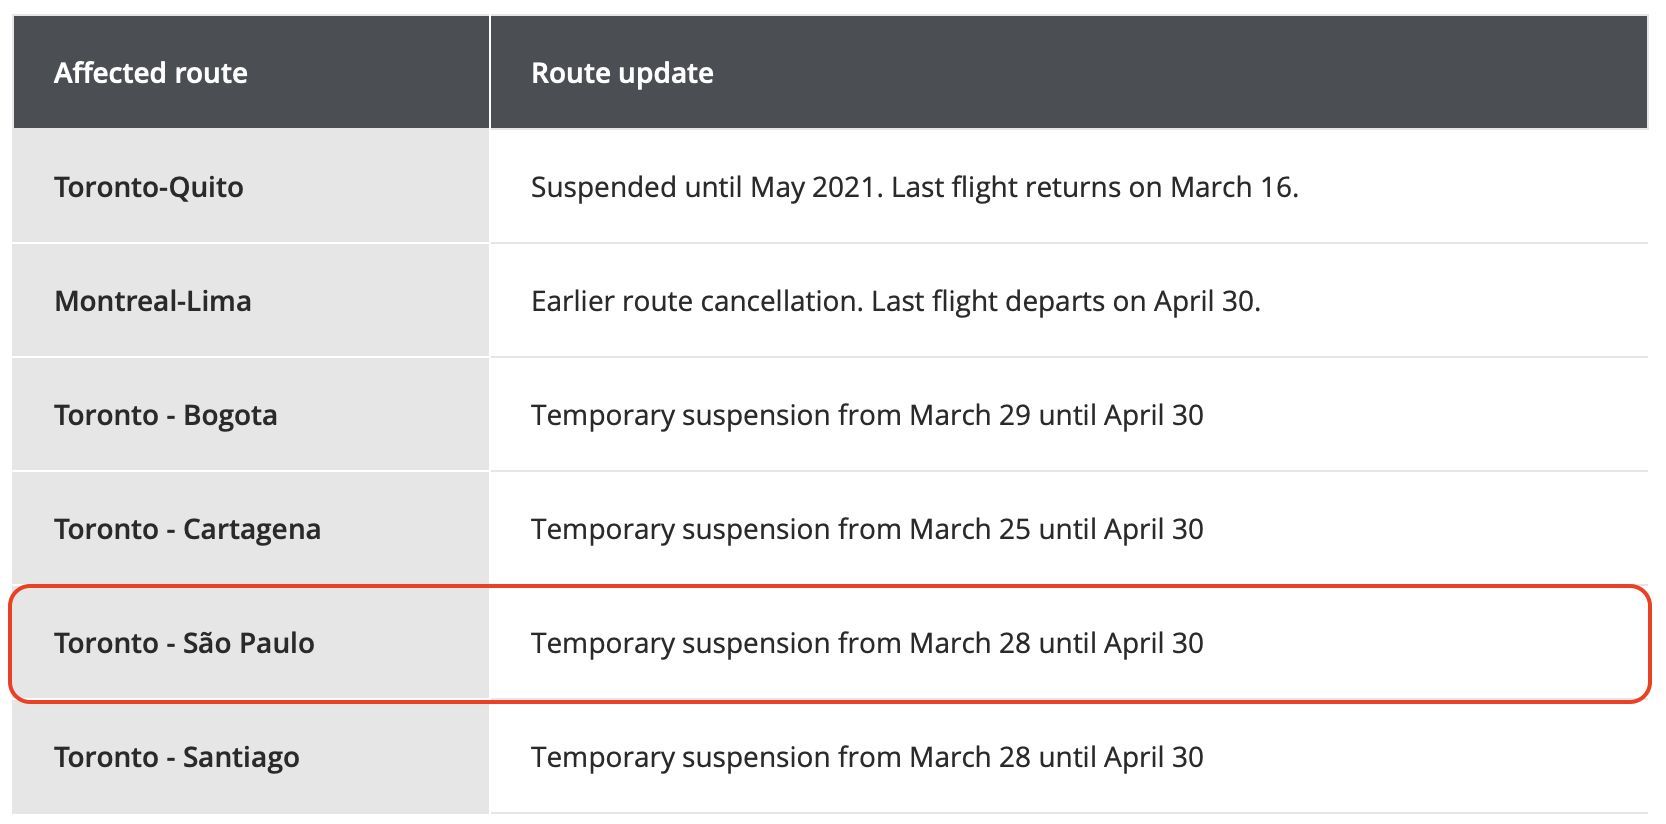Select the Toronto - São Paulo route cell
1666x824 pixels.
tap(251, 643)
